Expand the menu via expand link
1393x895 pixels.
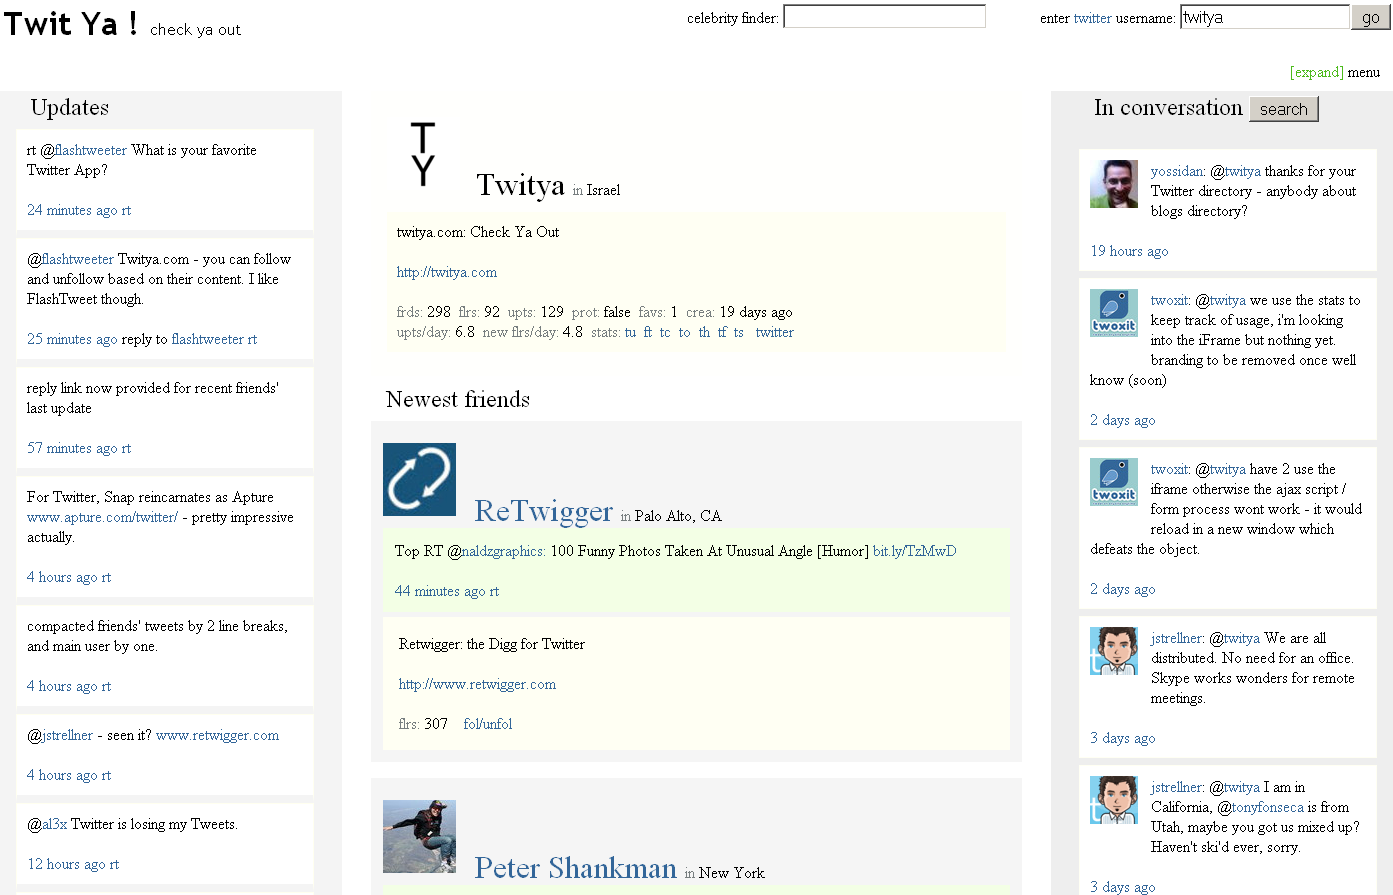point(1316,72)
